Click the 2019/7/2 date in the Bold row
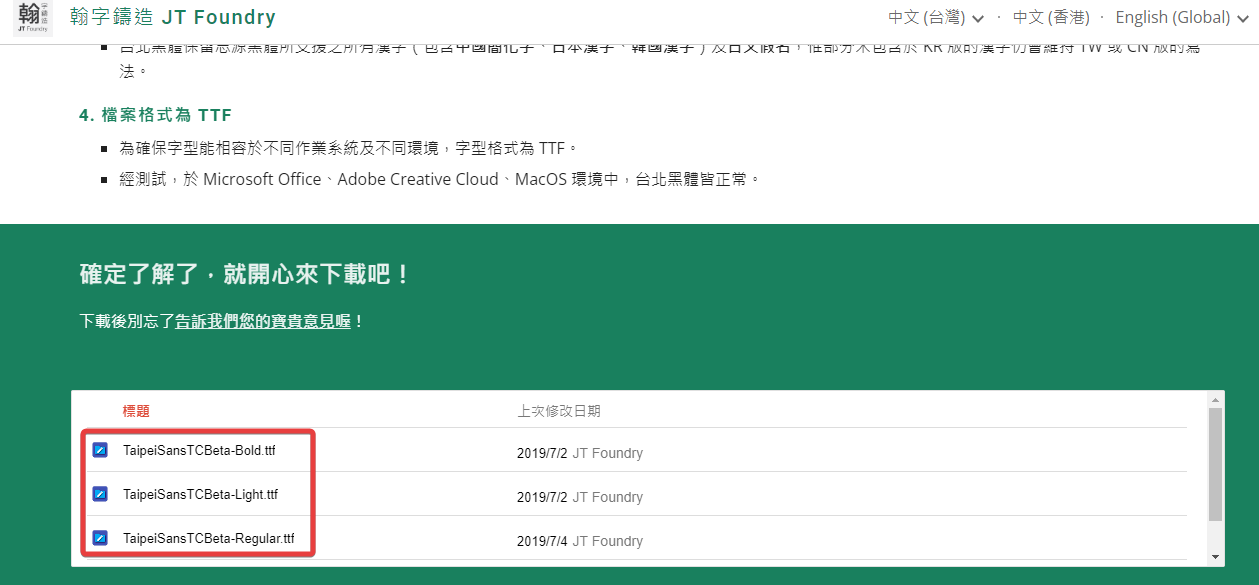Screen dimensions: 1259x585 (542, 453)
